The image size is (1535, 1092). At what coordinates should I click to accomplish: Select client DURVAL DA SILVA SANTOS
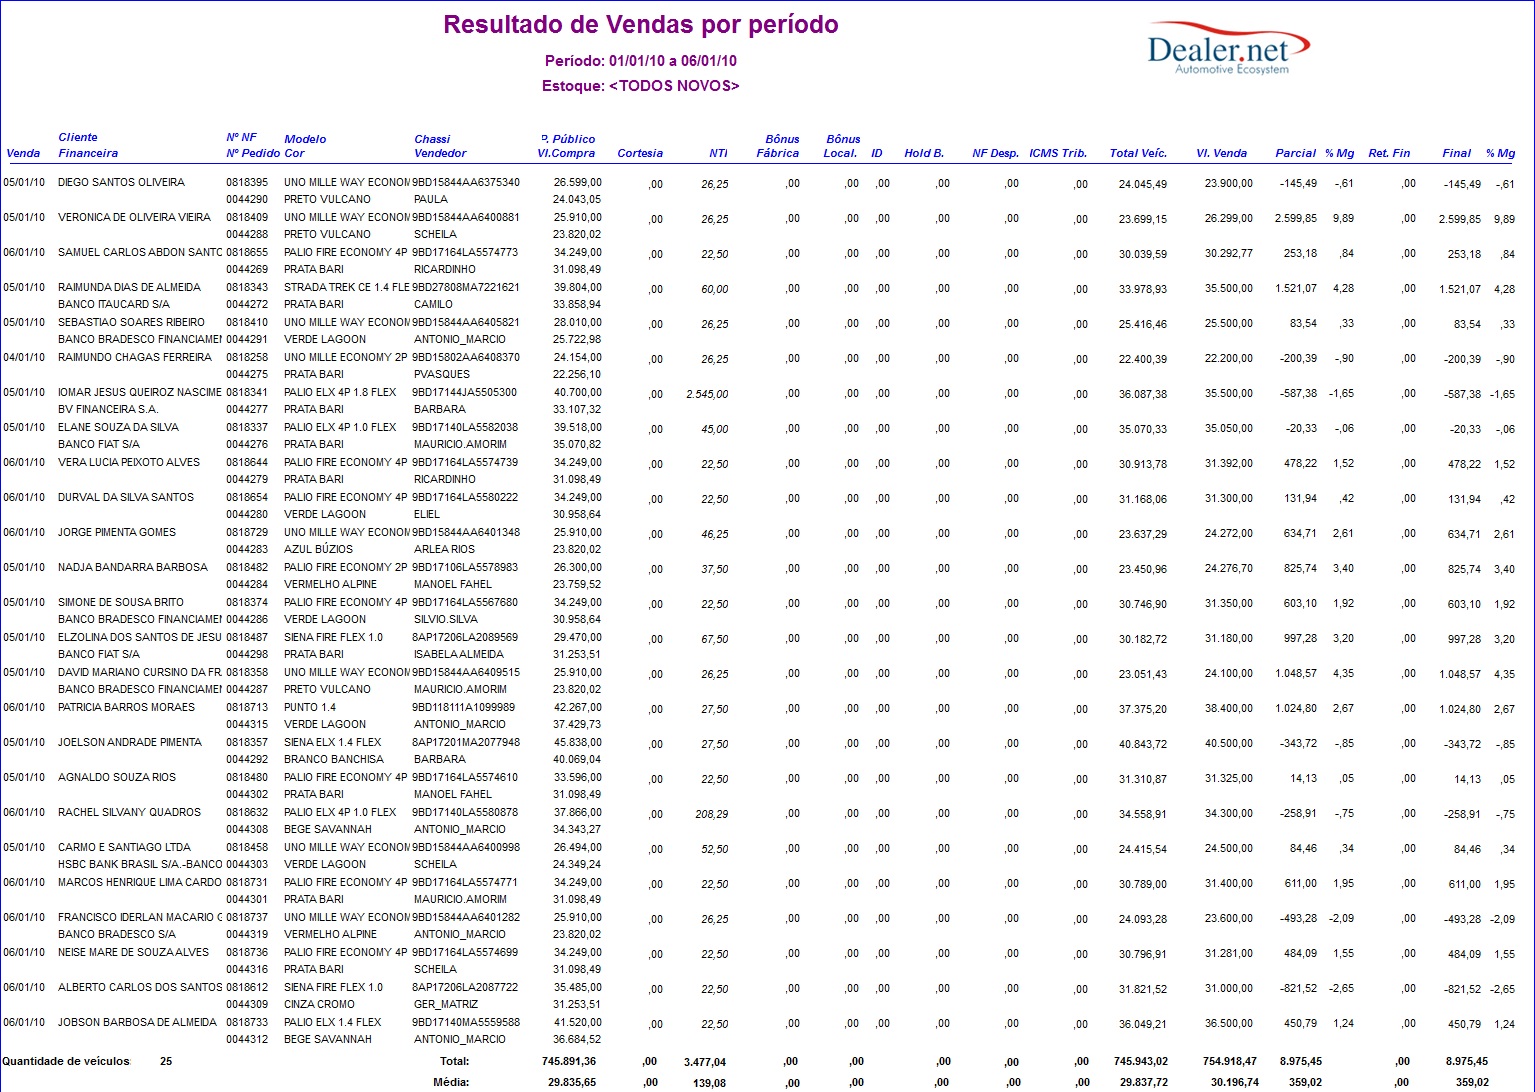[x=126, y=498]
